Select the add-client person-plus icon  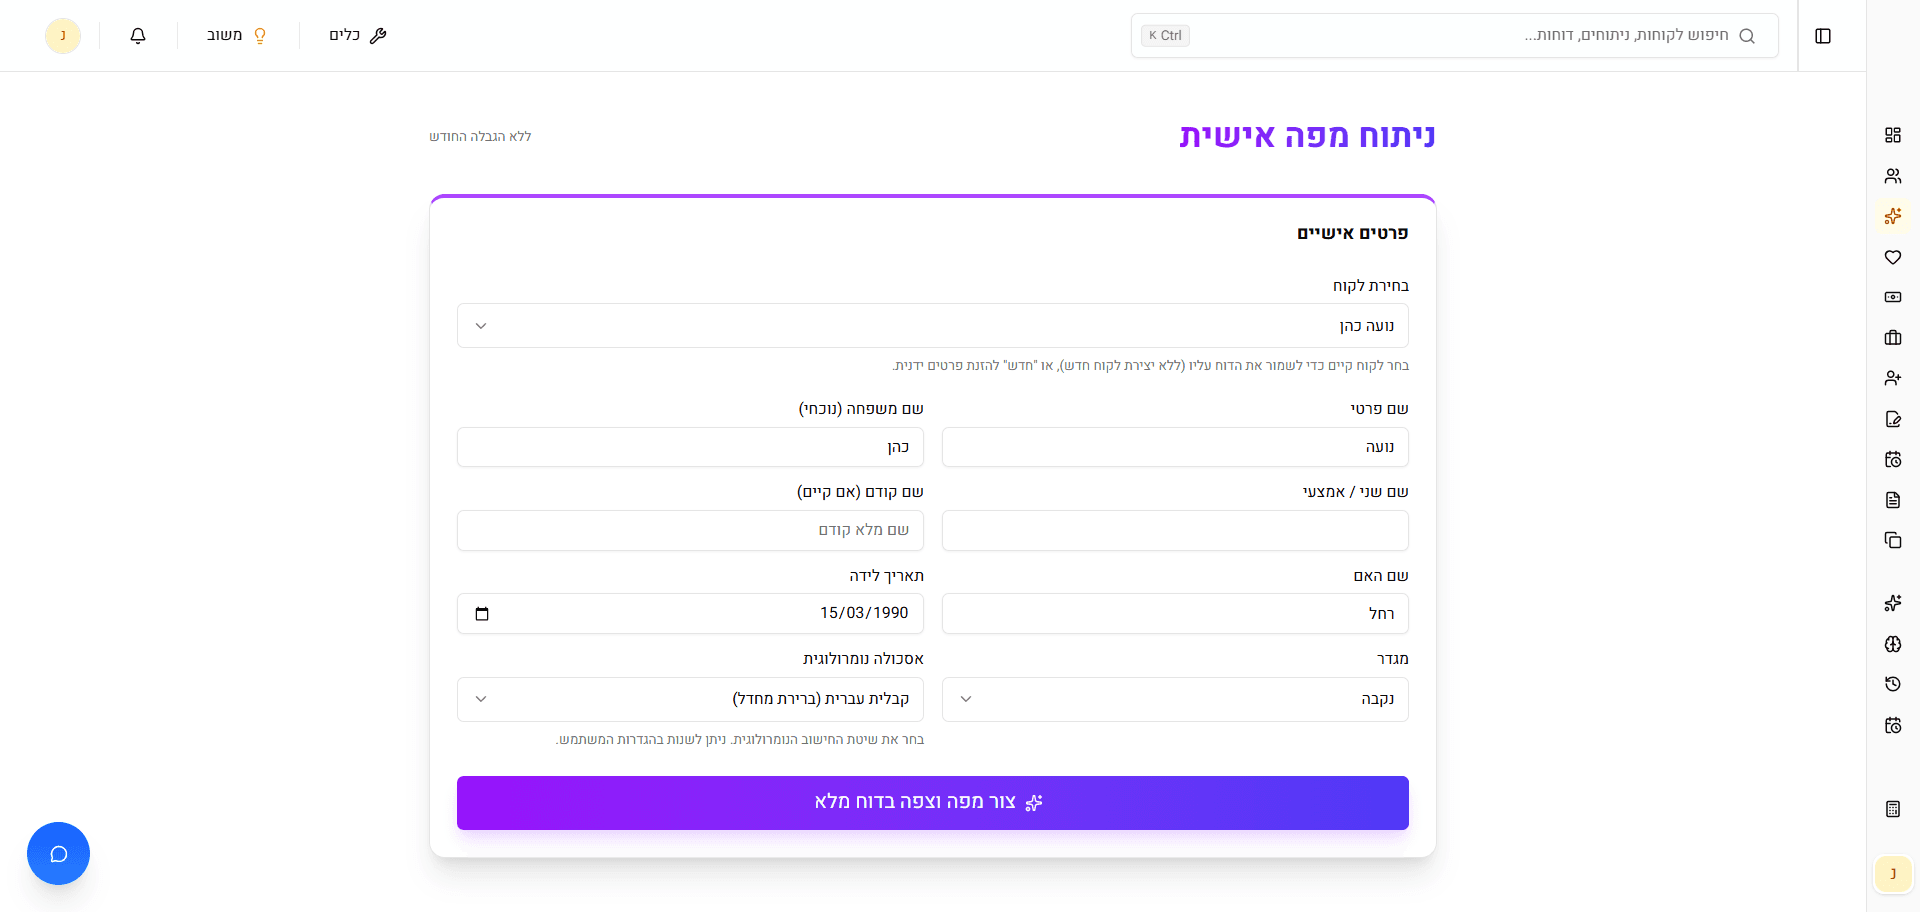pos(1893,378)
